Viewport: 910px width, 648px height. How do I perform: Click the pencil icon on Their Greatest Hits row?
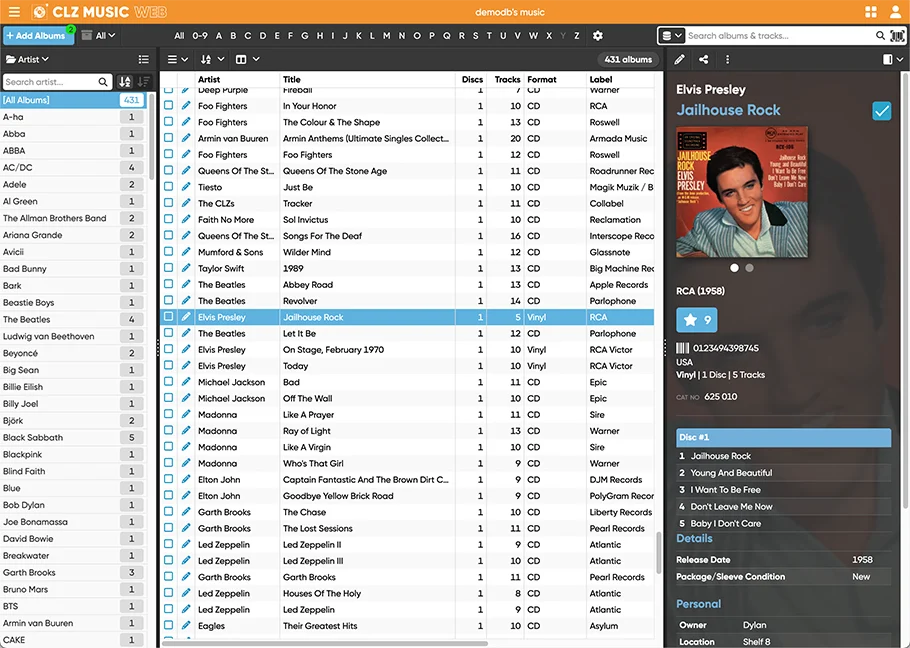click(186, 625)
